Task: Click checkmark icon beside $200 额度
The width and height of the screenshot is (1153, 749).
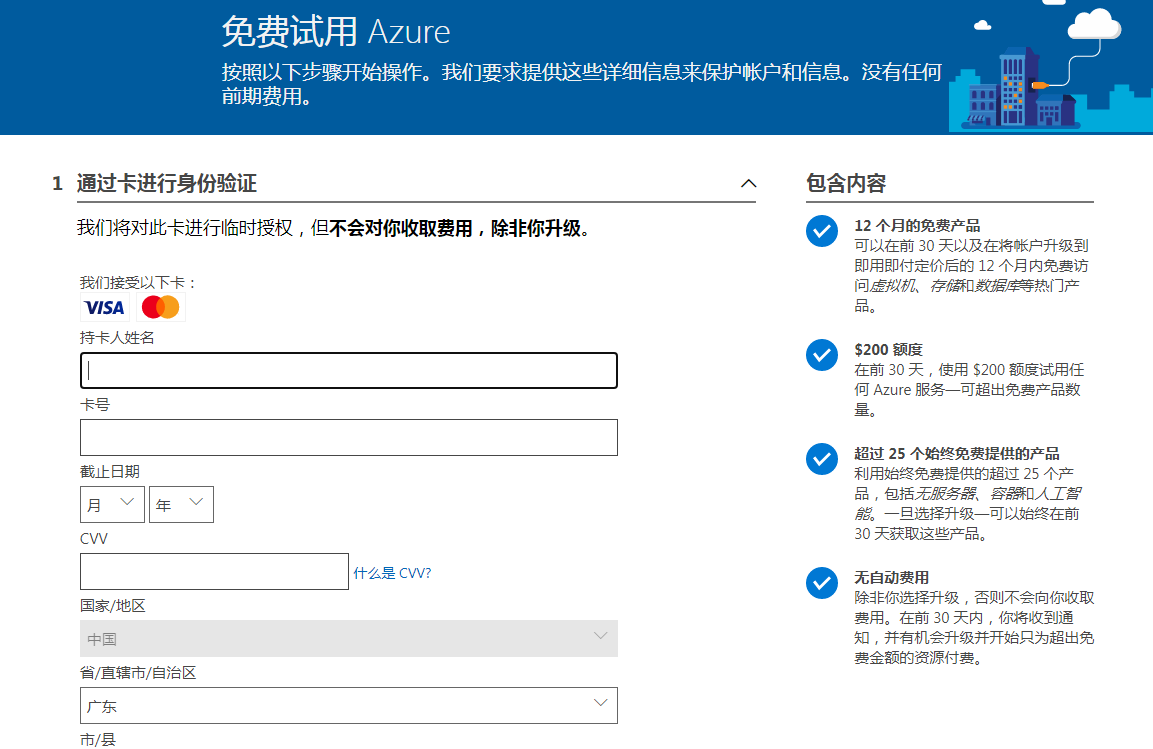Action: [822, 355]
